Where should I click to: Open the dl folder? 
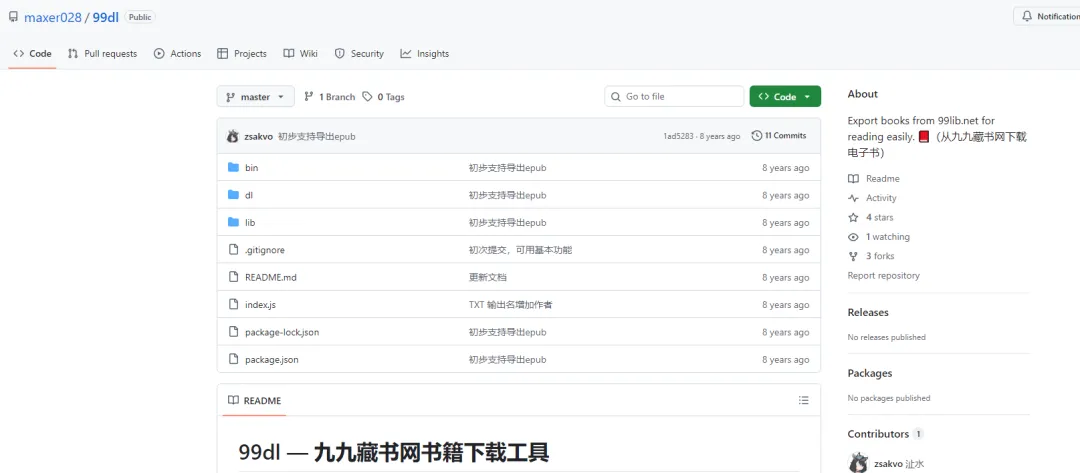click(249, 196)
